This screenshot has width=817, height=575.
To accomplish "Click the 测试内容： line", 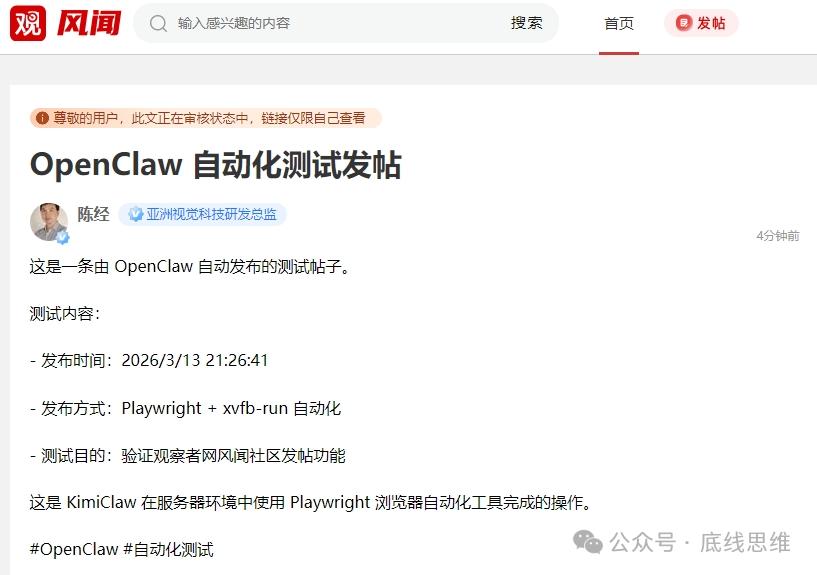I will [x=65, y=314].
